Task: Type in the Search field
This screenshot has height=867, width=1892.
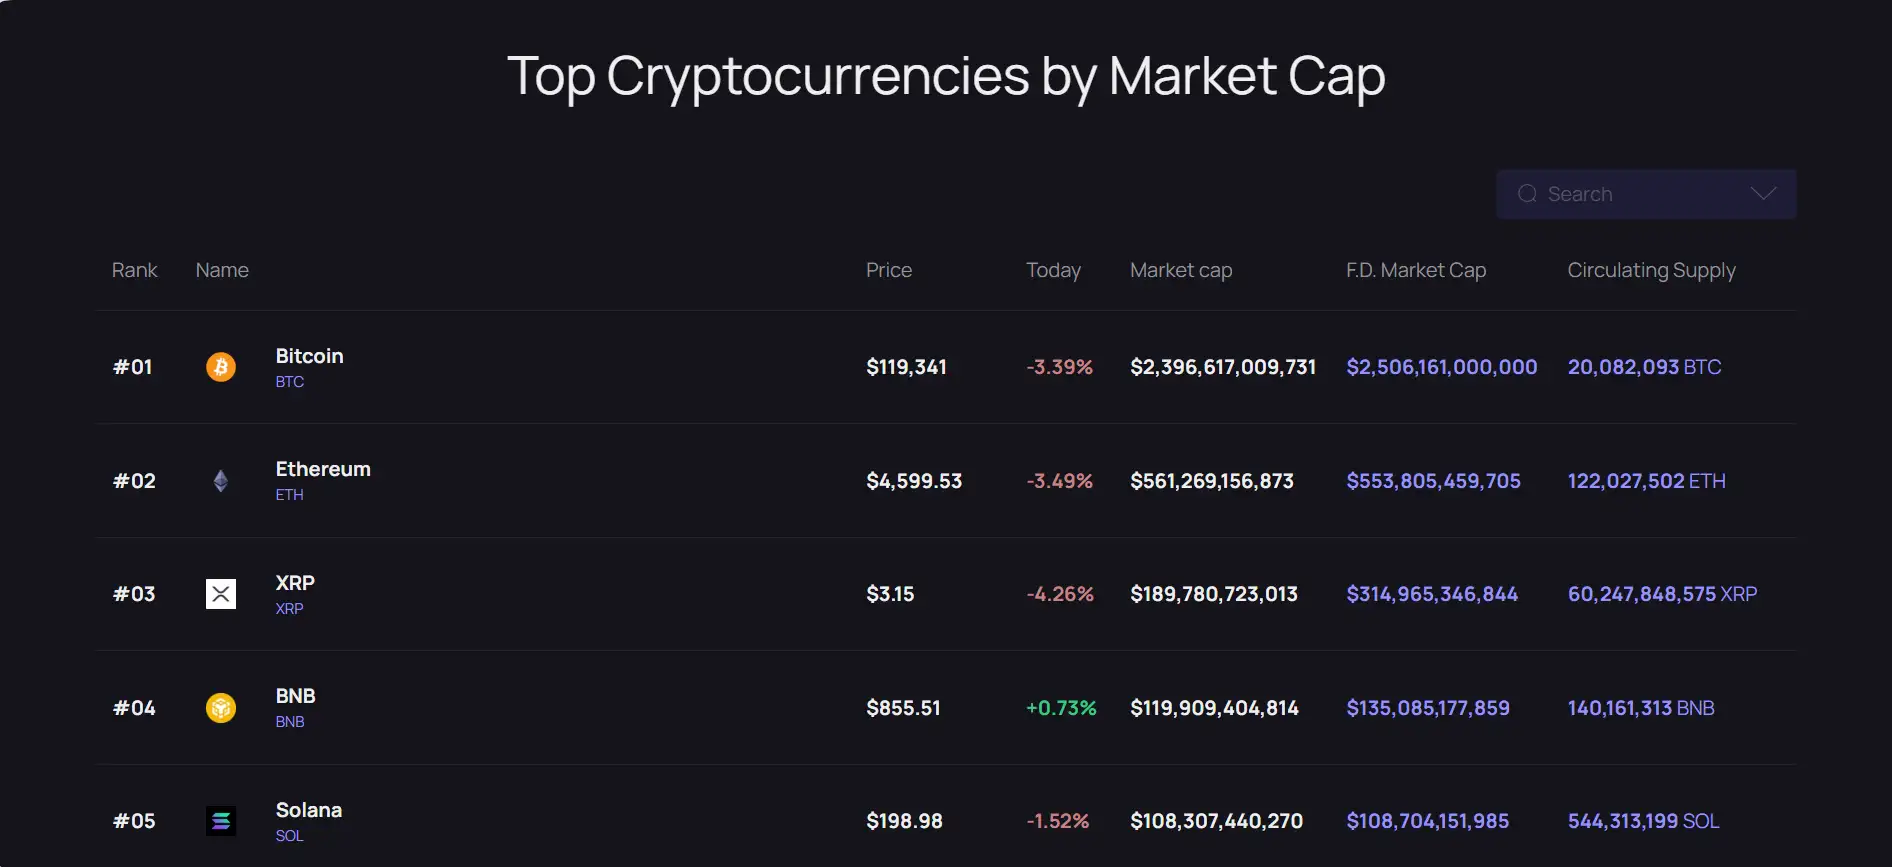Action: coord(1640,194)
